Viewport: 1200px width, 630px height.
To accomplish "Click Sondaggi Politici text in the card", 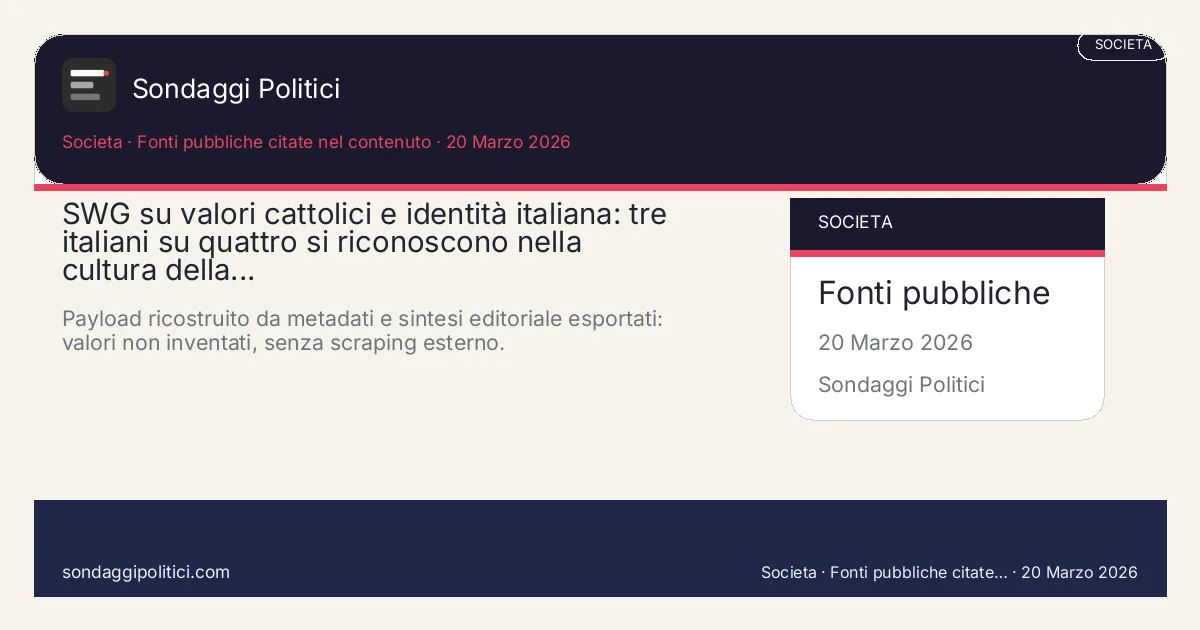I will [901, 385].
